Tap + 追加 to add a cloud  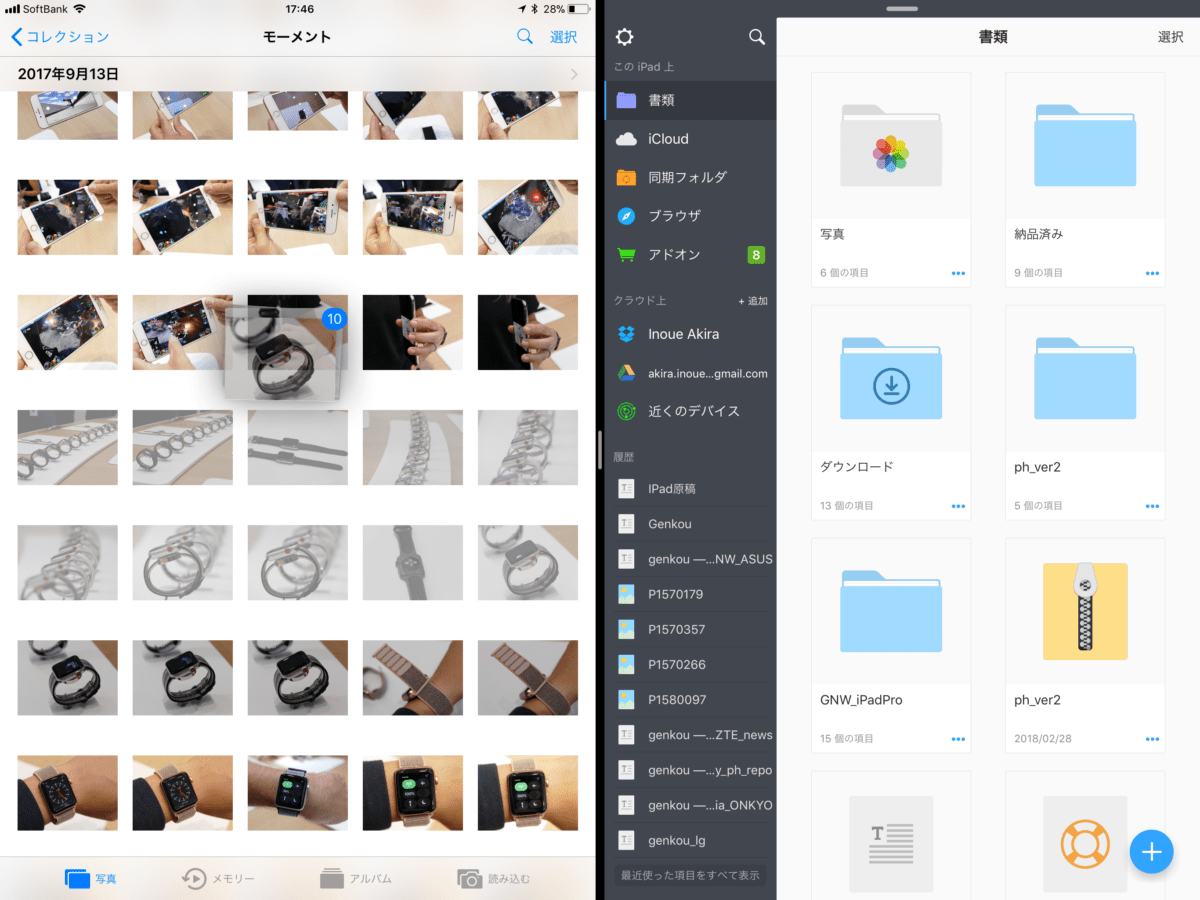(x=753, y=301)
